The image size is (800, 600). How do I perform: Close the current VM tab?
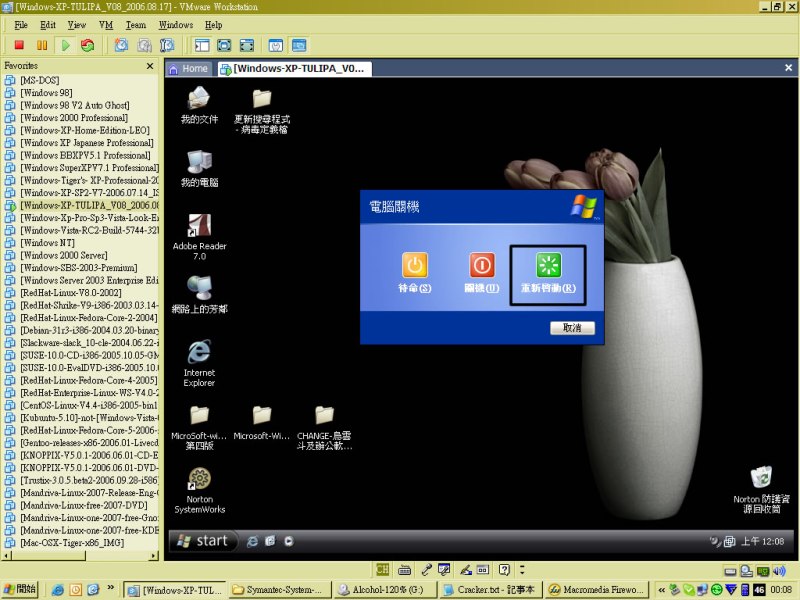click(788, 68)
